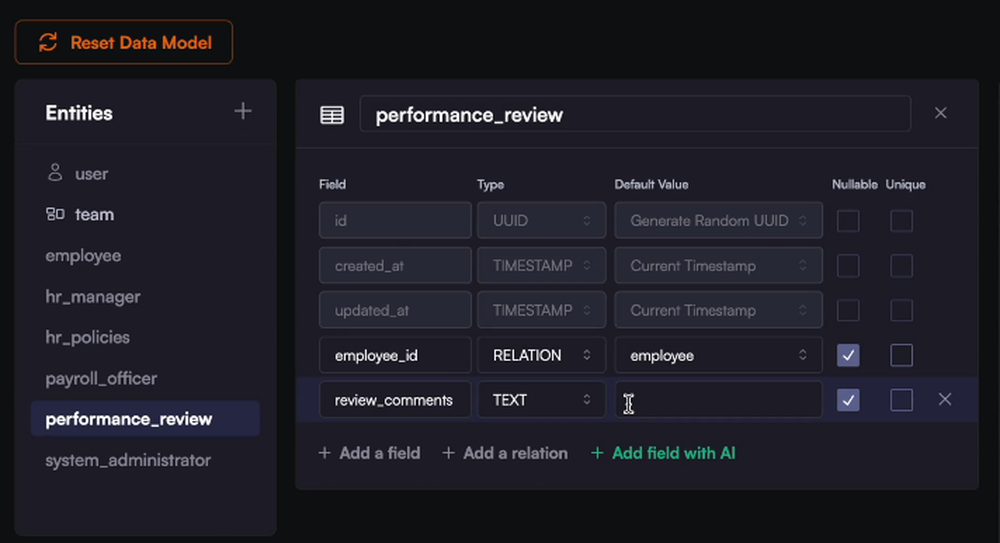
Task: Click the user entity person icon
Action: click(55, 173)
